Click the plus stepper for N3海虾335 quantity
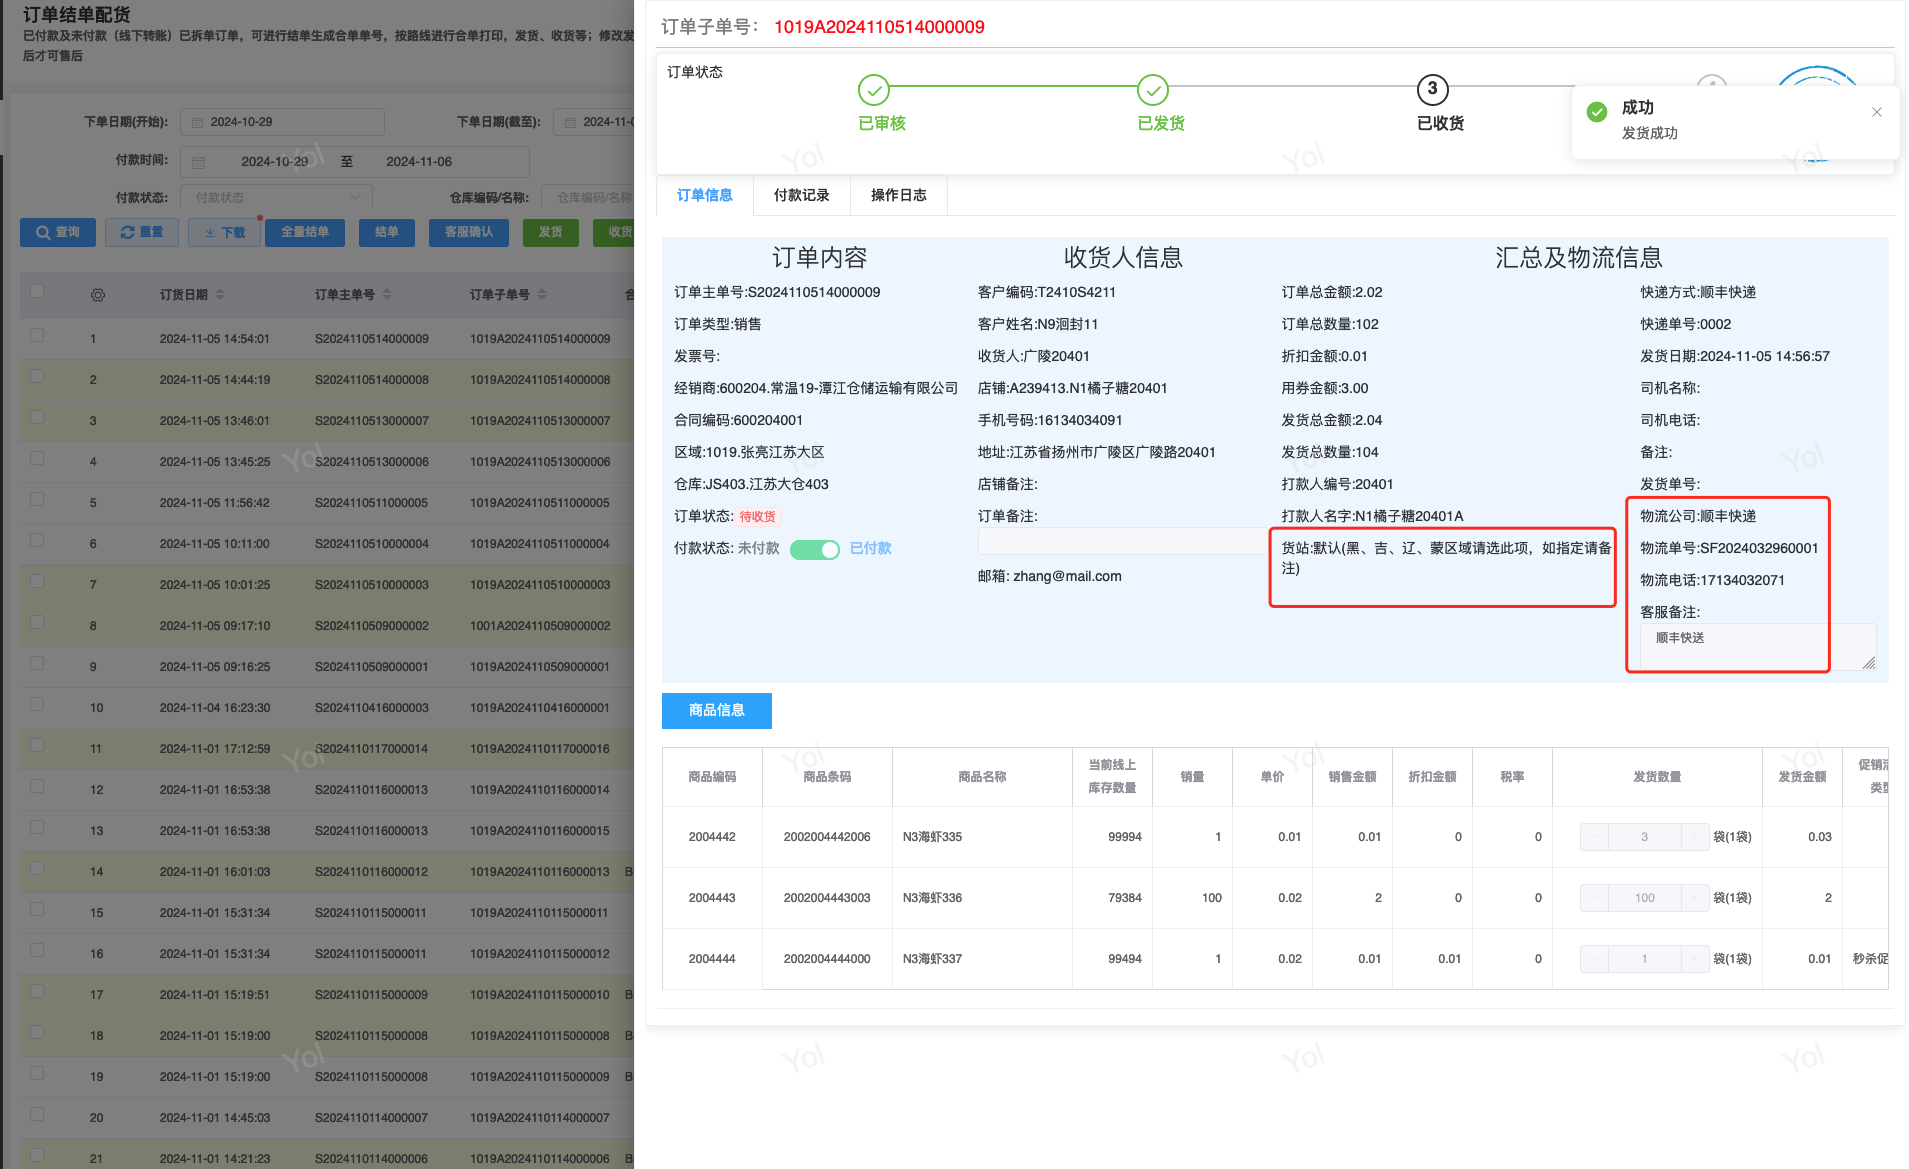 (1694, 837)
